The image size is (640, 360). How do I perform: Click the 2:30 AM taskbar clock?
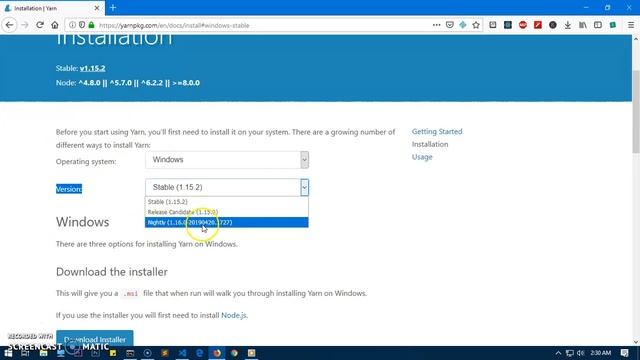point(600,353)
